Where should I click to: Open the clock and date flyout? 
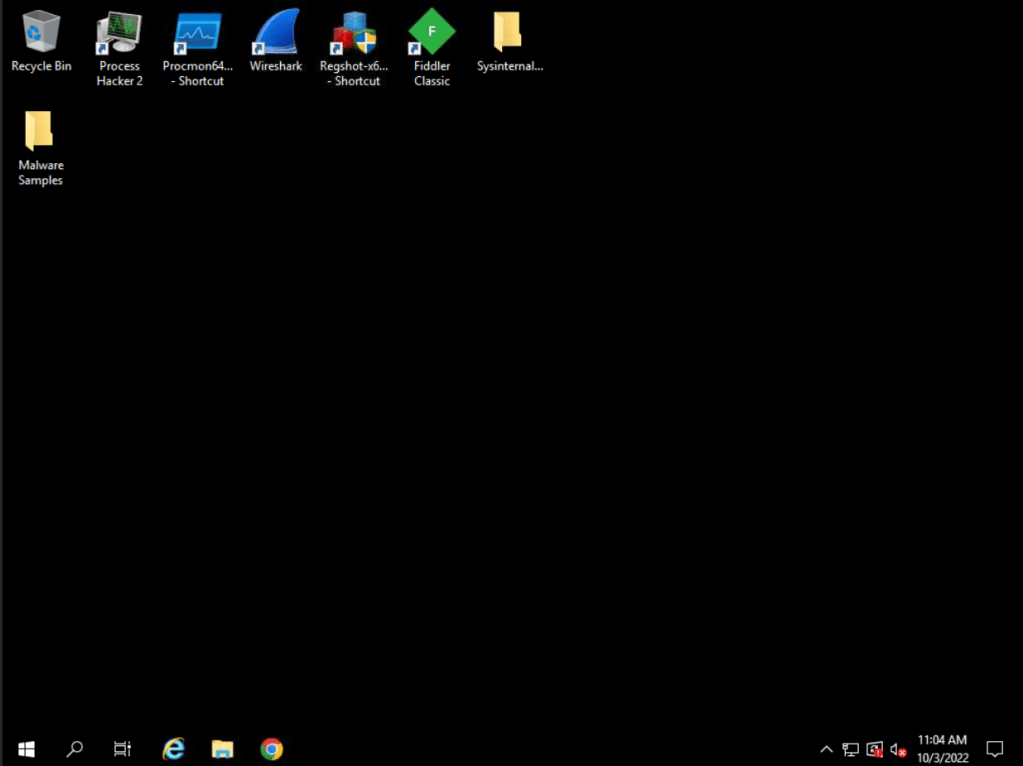942,748
